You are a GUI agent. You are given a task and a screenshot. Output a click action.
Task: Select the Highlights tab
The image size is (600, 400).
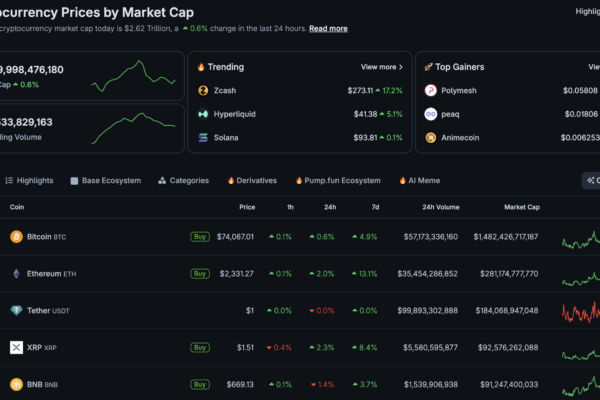[30, 181]
